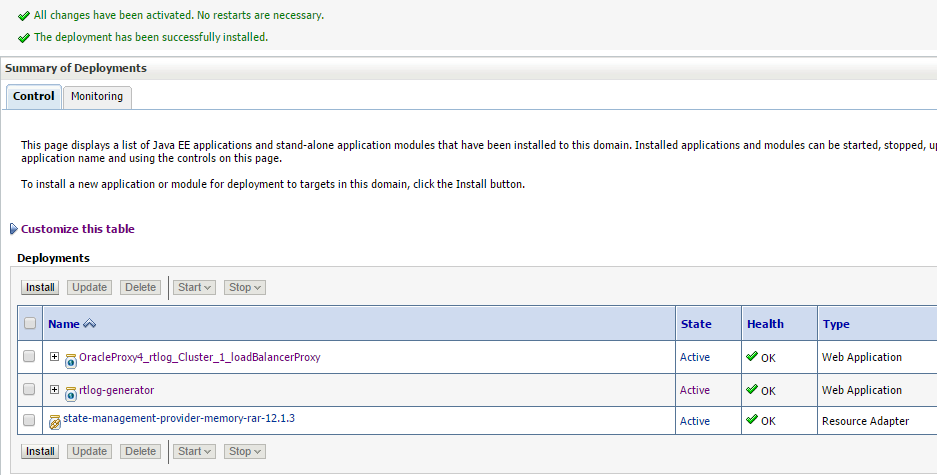This screenshot has height=476, width=937.
Task: Open the bottom Stop dropdown button
Action: click(244, 452)
